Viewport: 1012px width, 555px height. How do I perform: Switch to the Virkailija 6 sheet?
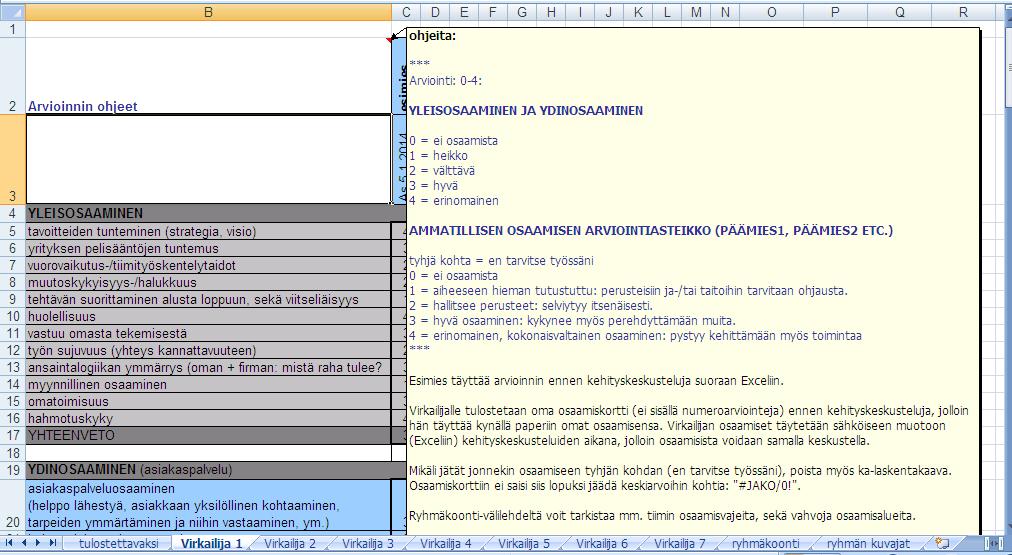point(602,543)
